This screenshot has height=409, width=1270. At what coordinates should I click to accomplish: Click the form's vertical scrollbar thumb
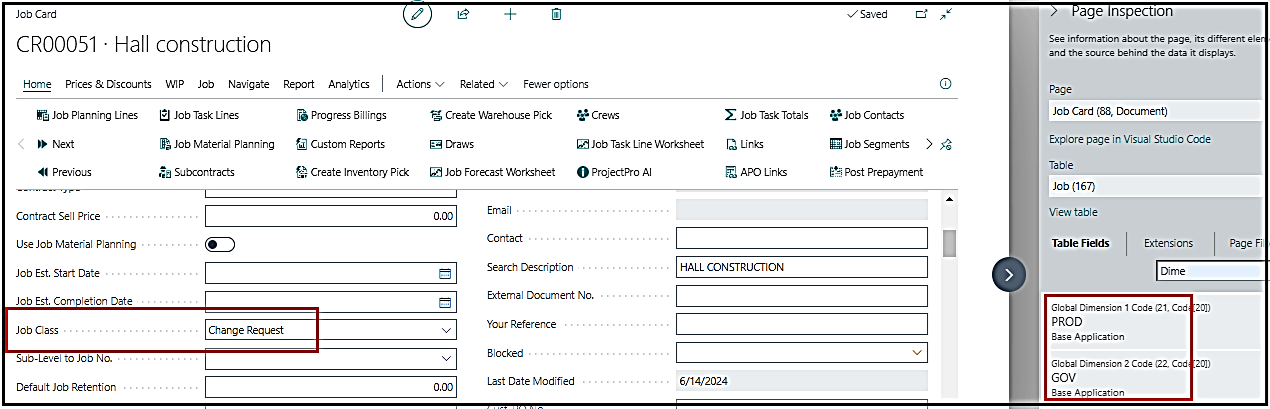[x=950, y=243]
